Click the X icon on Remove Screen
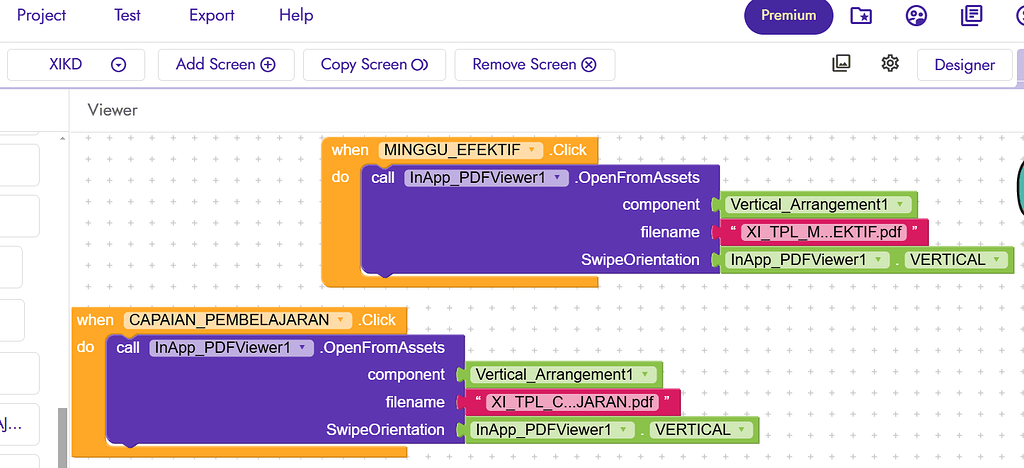 589,65
